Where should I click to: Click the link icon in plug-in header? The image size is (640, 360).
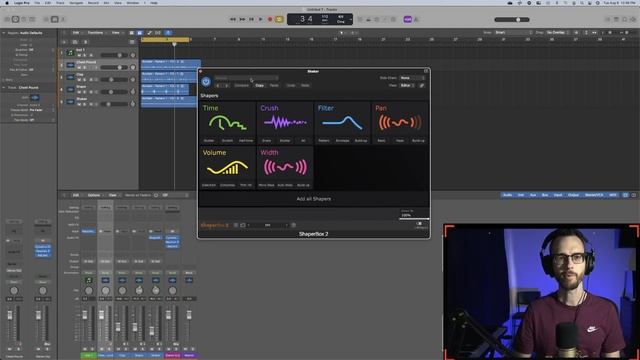coord(422,85)
